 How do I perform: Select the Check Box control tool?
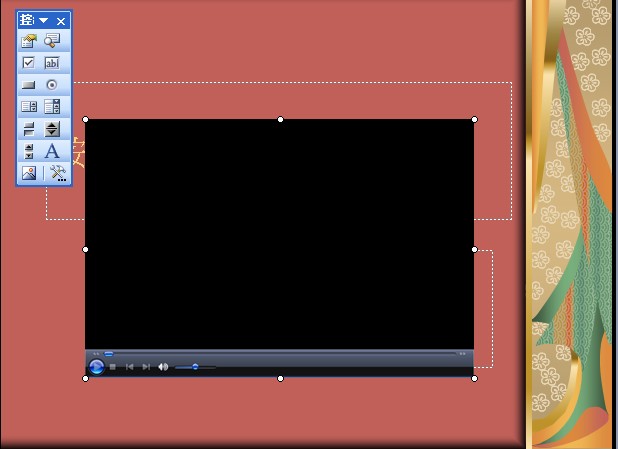pyautogui.click(x=29, y=63)
